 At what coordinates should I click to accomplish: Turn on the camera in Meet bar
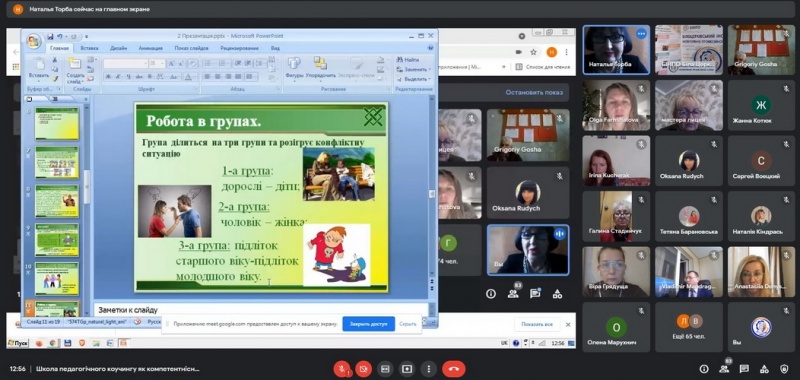(x=363, y=369)
